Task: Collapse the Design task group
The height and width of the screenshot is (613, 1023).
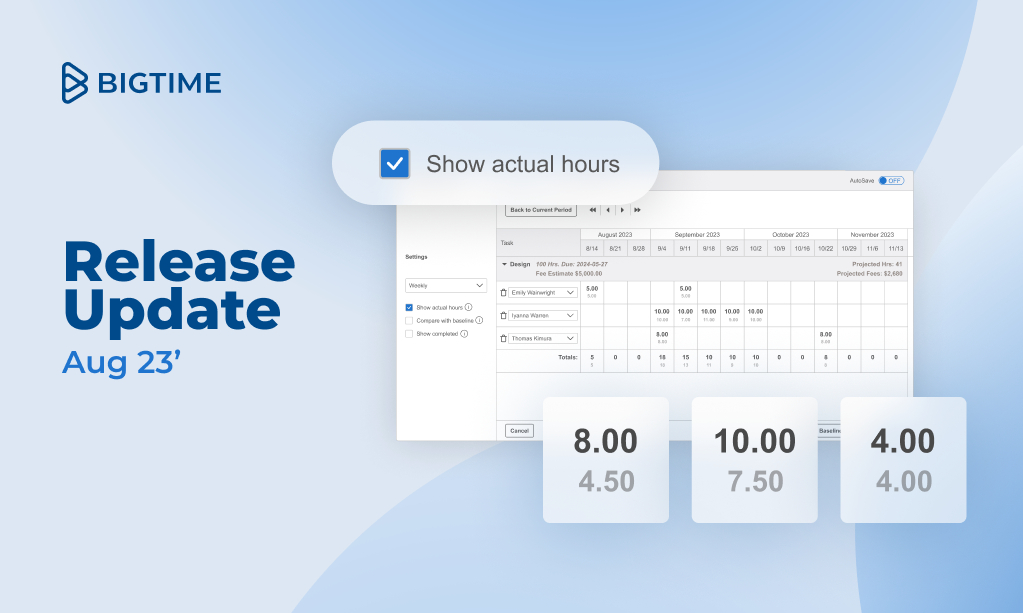Action: point(504,264)
